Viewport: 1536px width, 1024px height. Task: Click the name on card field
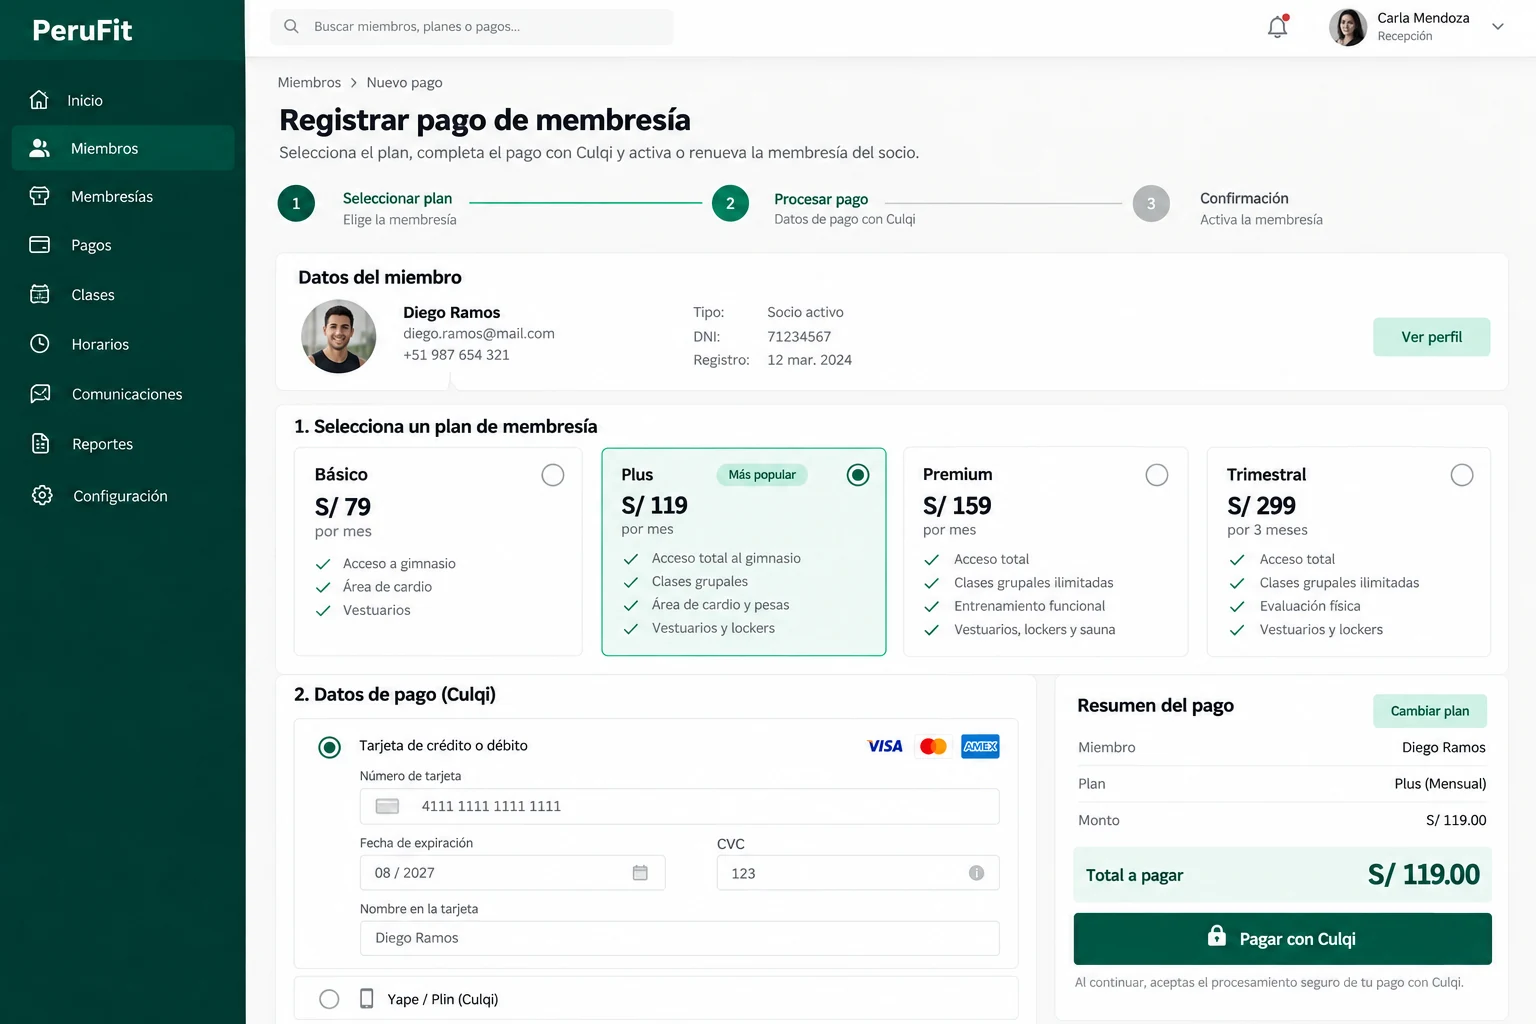tap(679, 938)
